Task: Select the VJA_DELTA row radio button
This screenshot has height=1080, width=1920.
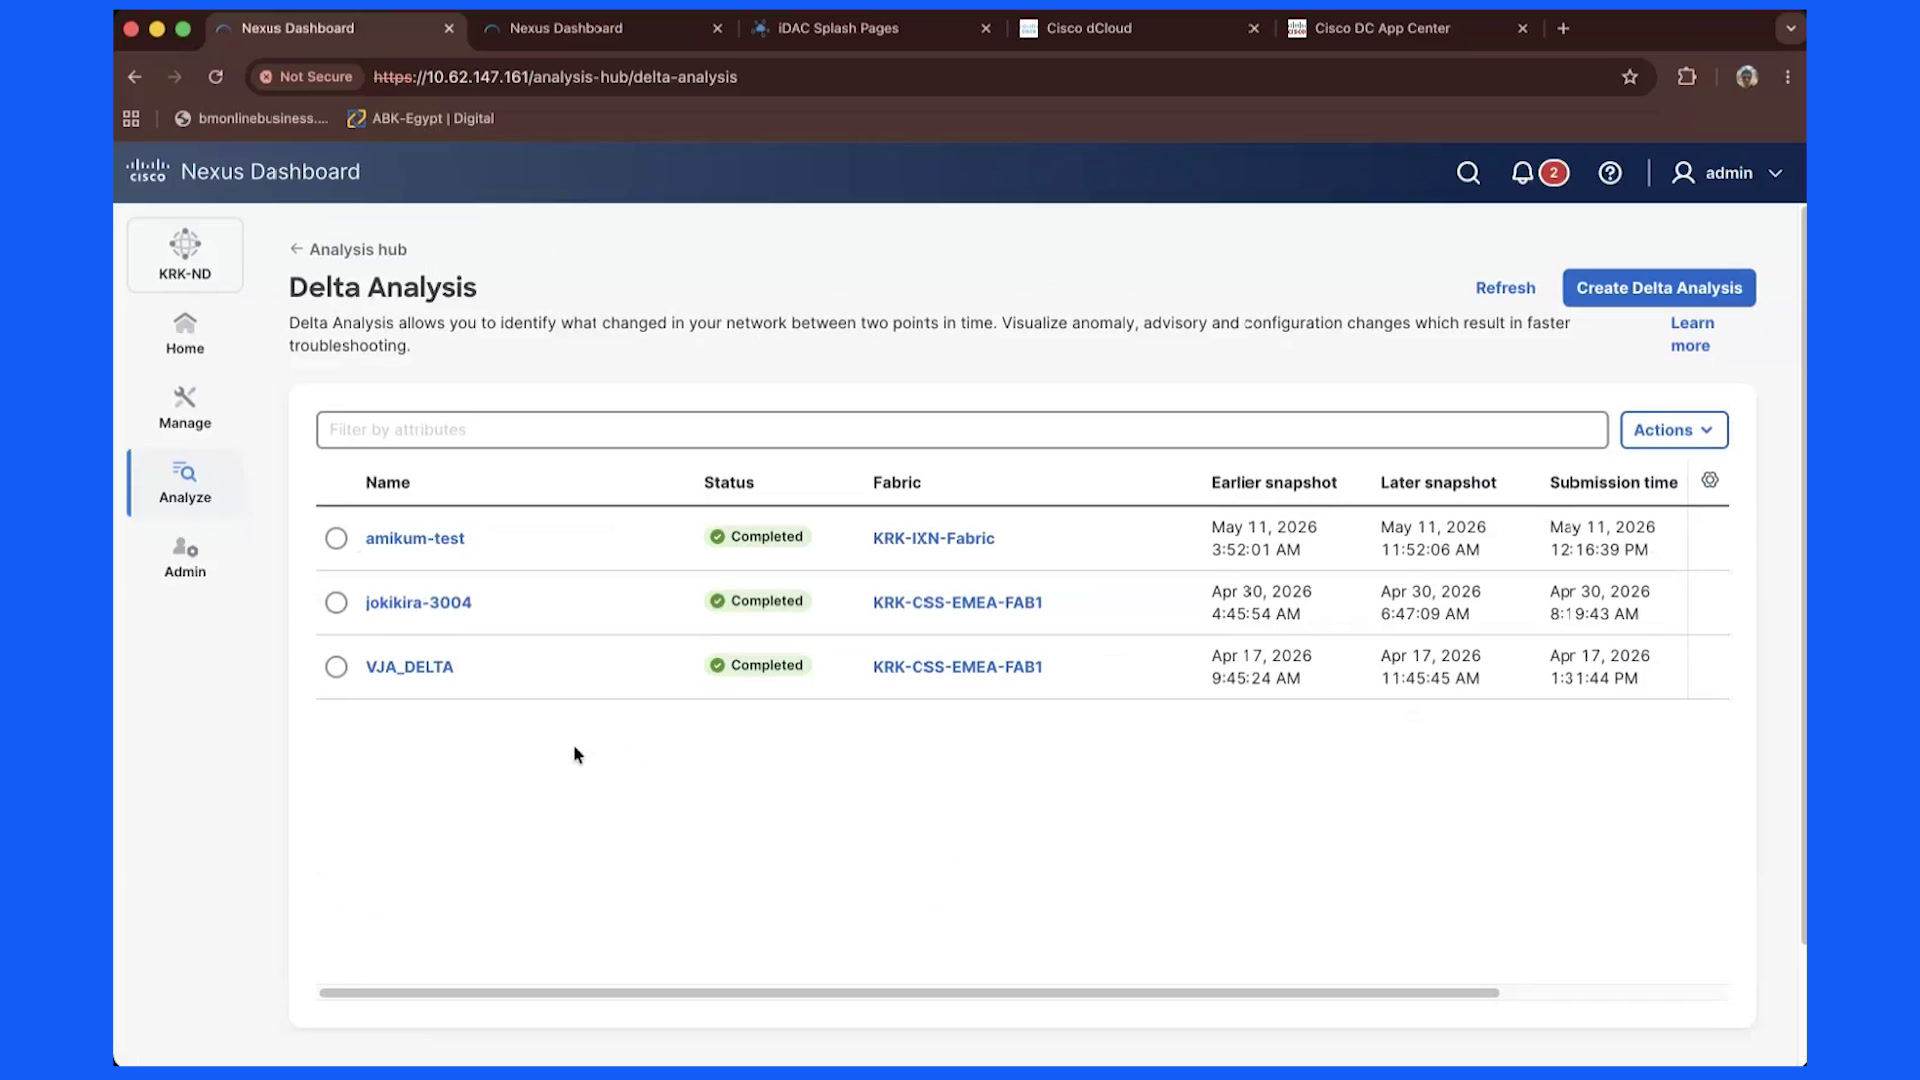Action: [x=336, y=667]
